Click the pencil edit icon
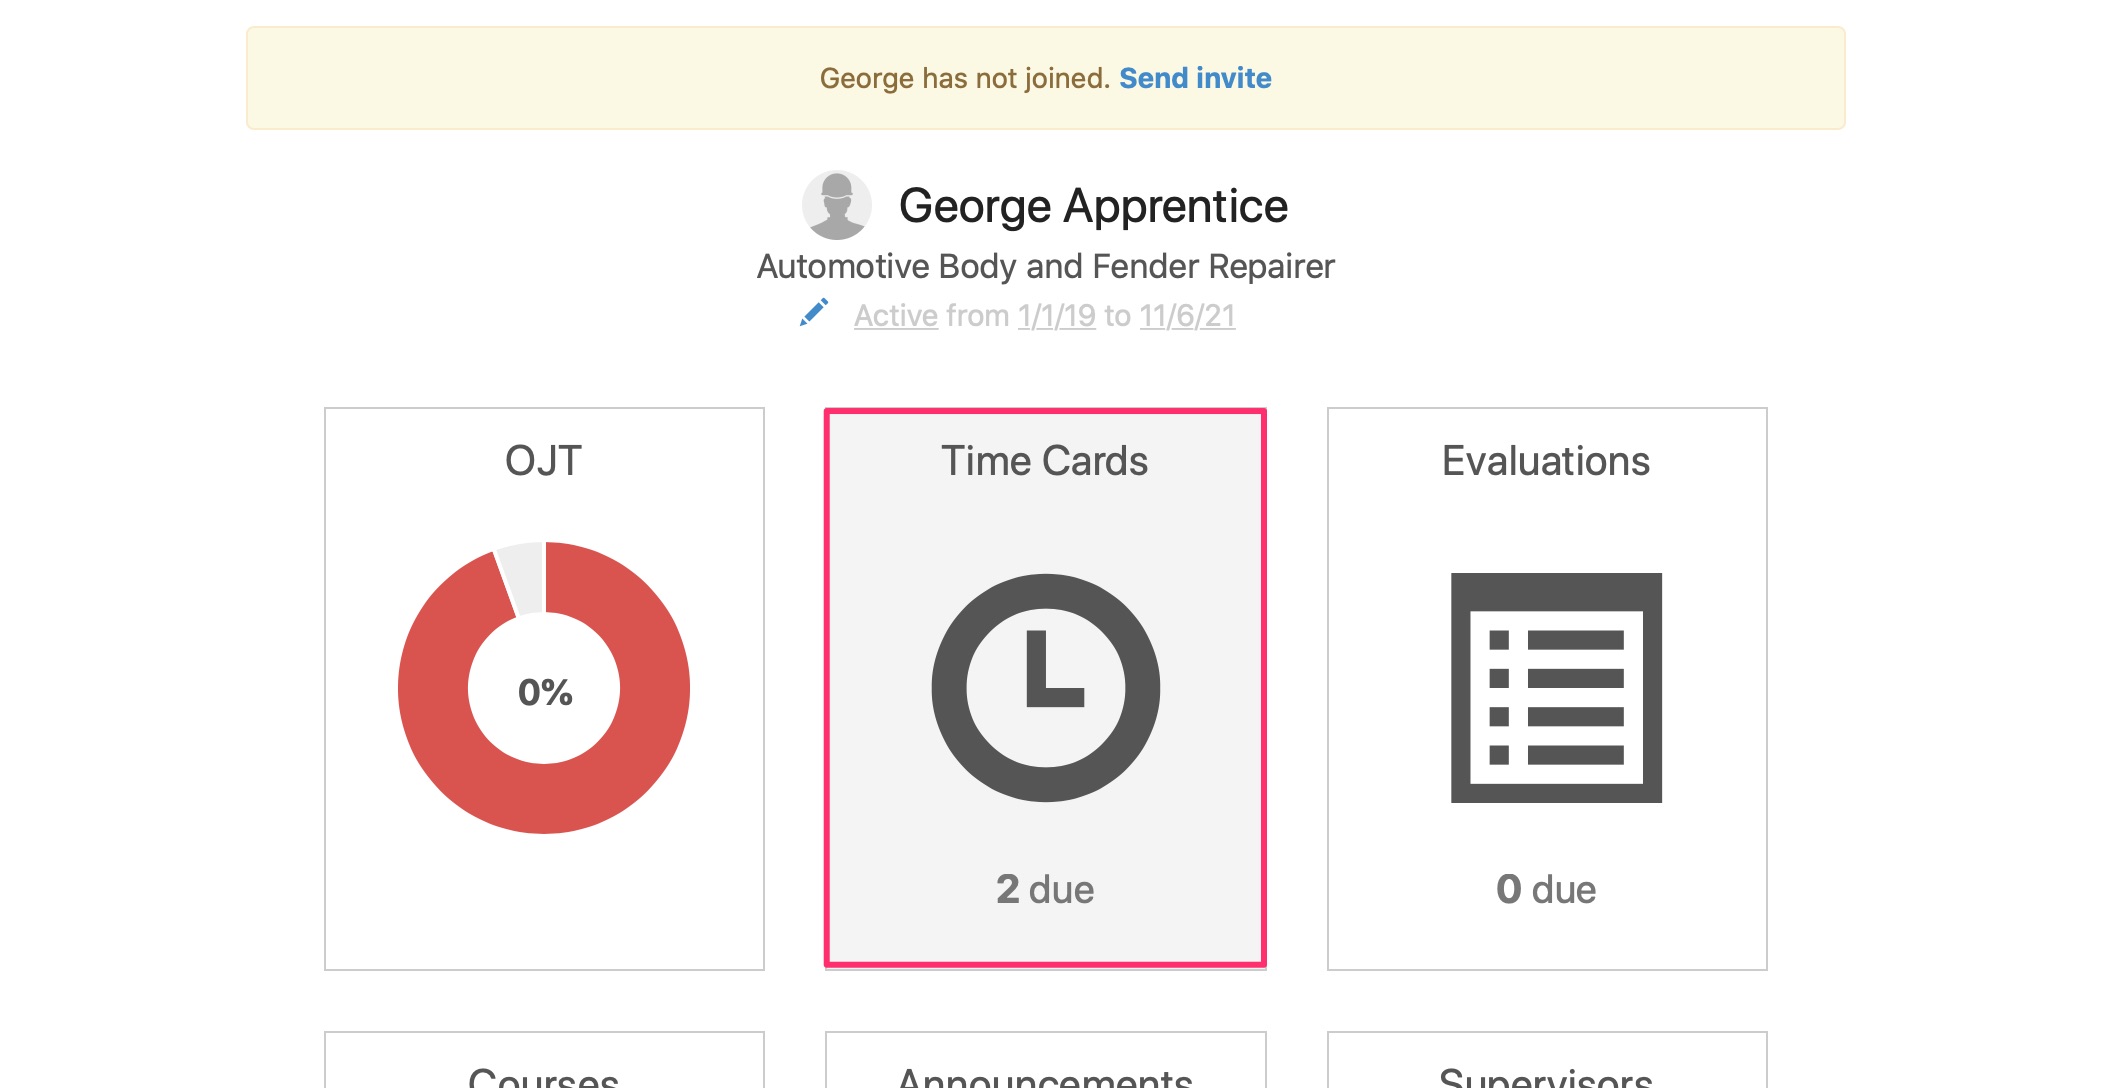 814,313
